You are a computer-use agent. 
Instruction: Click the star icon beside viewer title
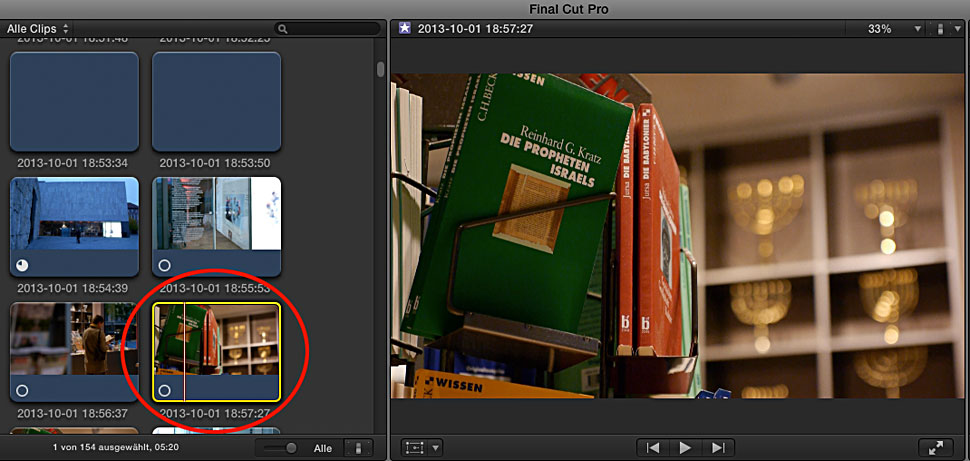click(404, 29)
